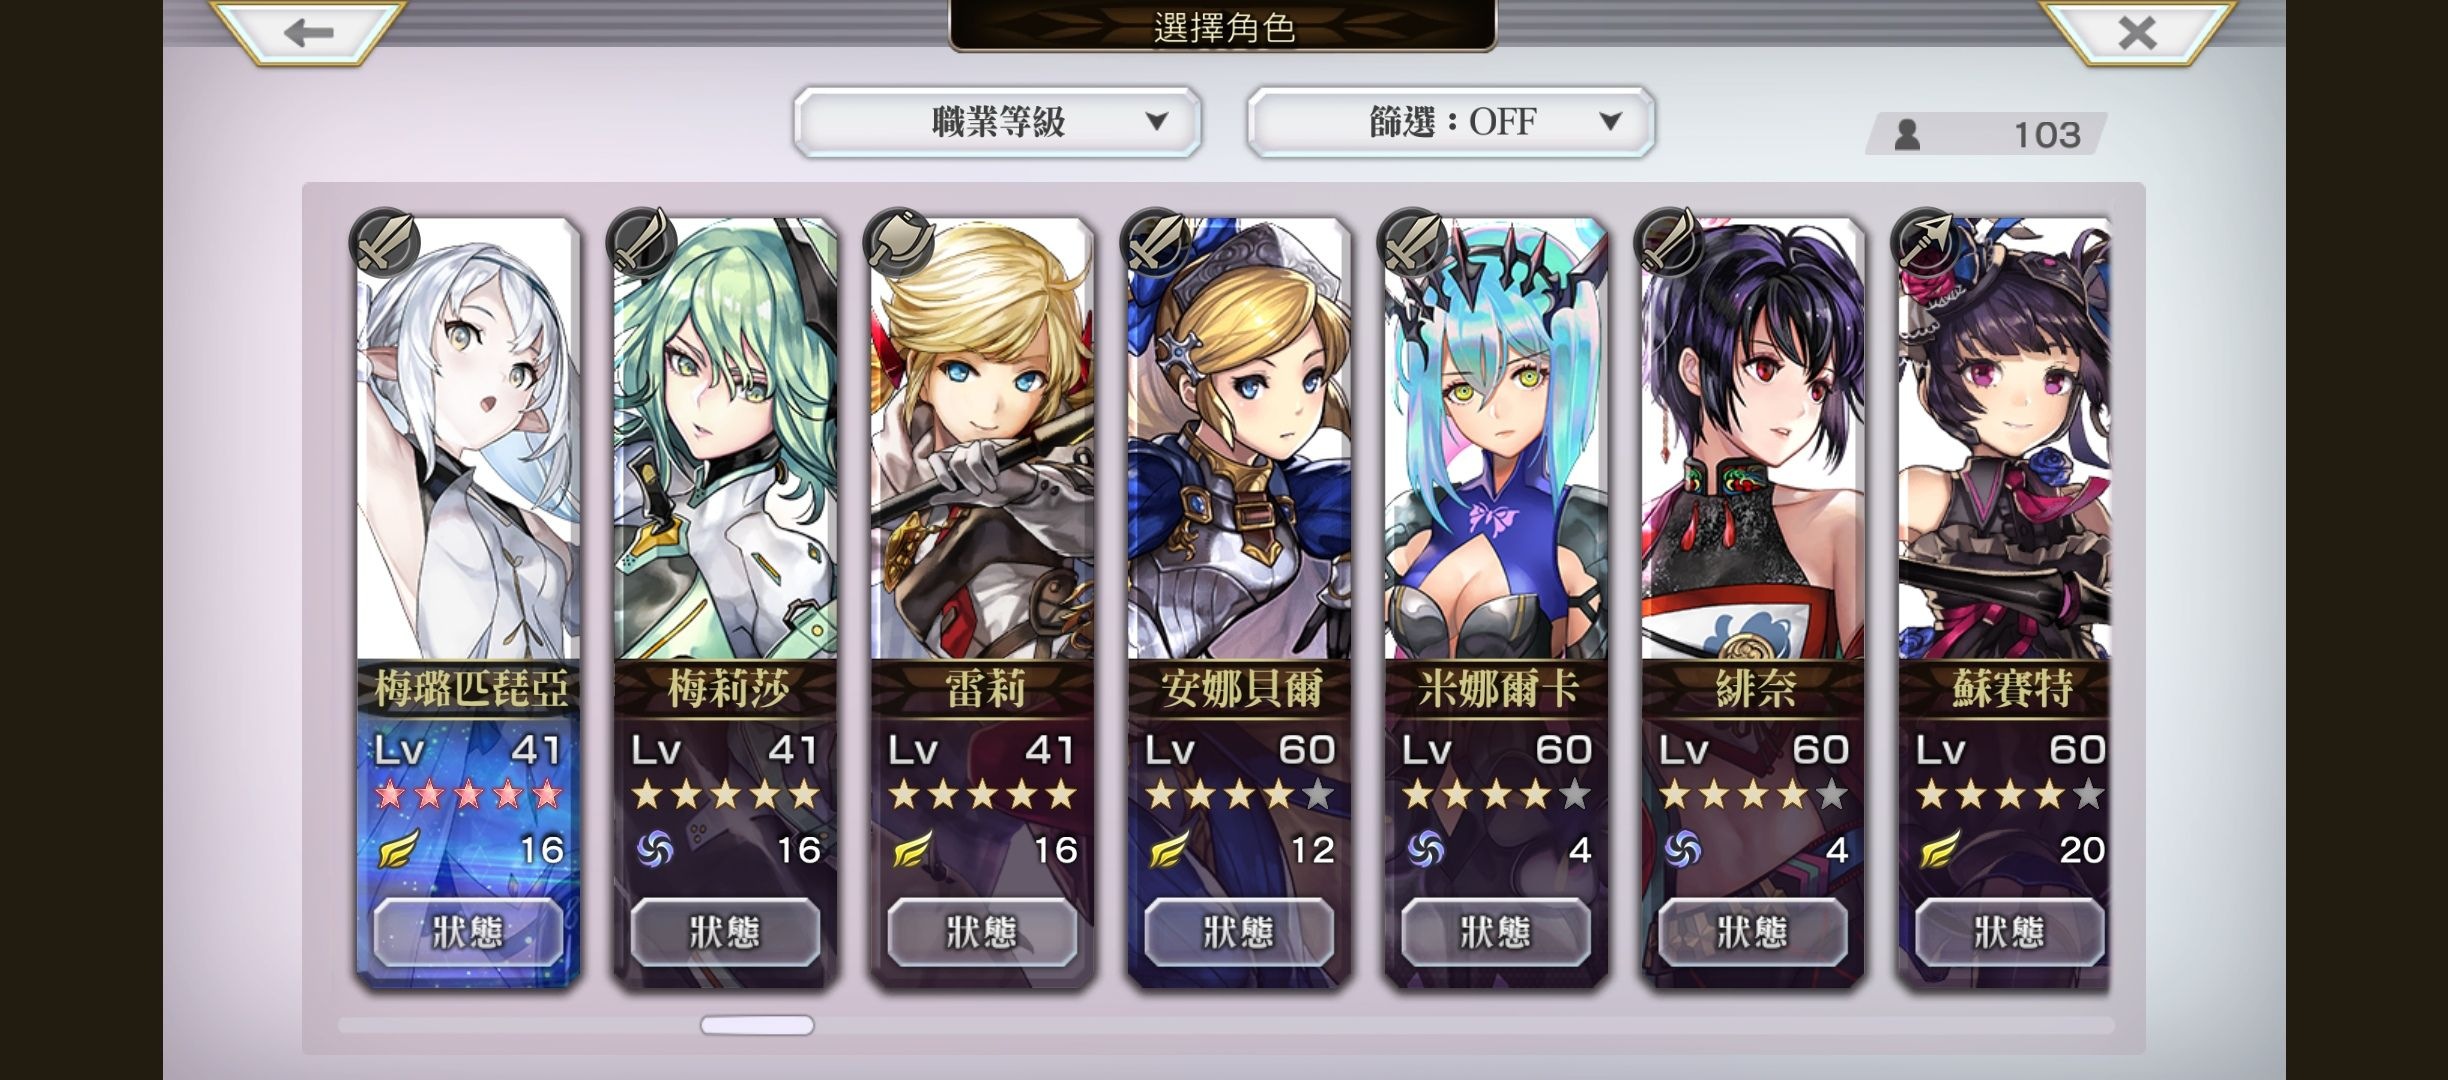
Task: Click the arrow job icon on 蘇賽特's card
Action: [1926, 242]
